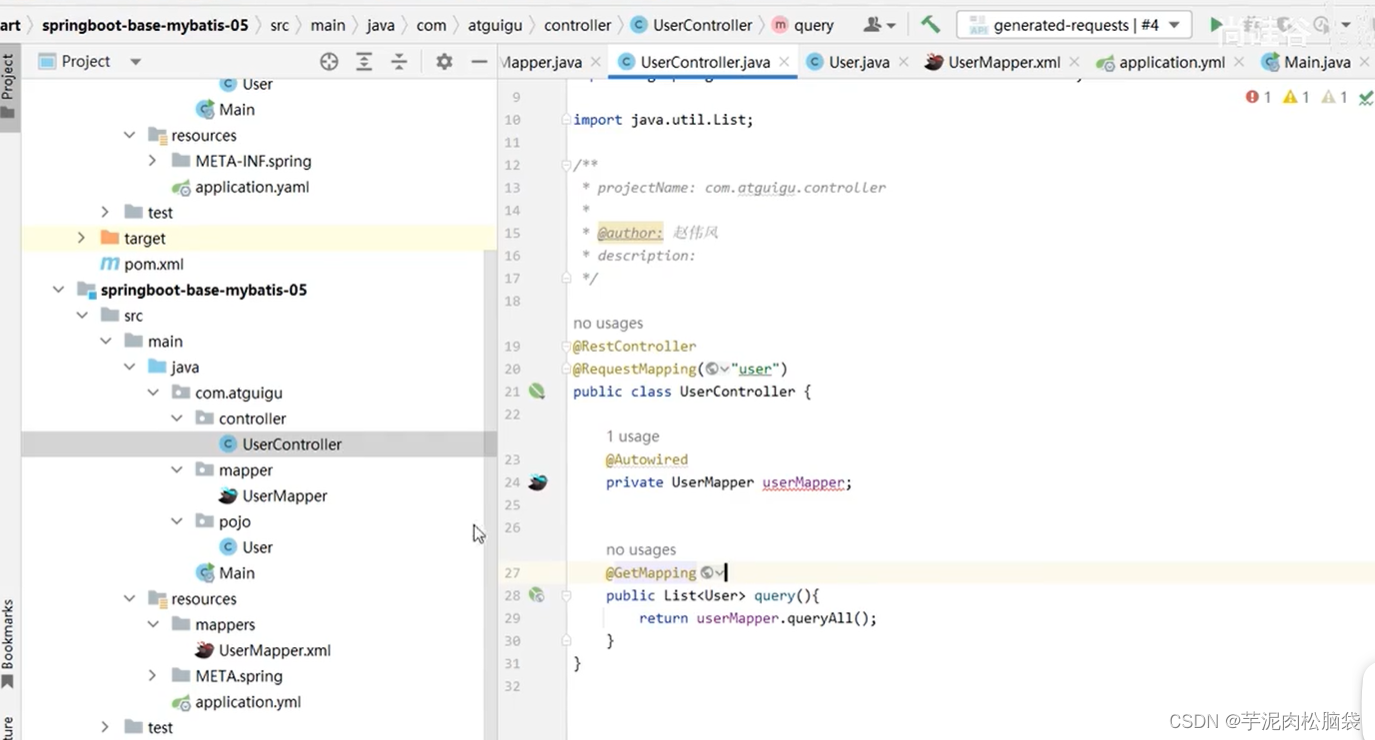Close the application.yml editor tab

(1239, 62)
